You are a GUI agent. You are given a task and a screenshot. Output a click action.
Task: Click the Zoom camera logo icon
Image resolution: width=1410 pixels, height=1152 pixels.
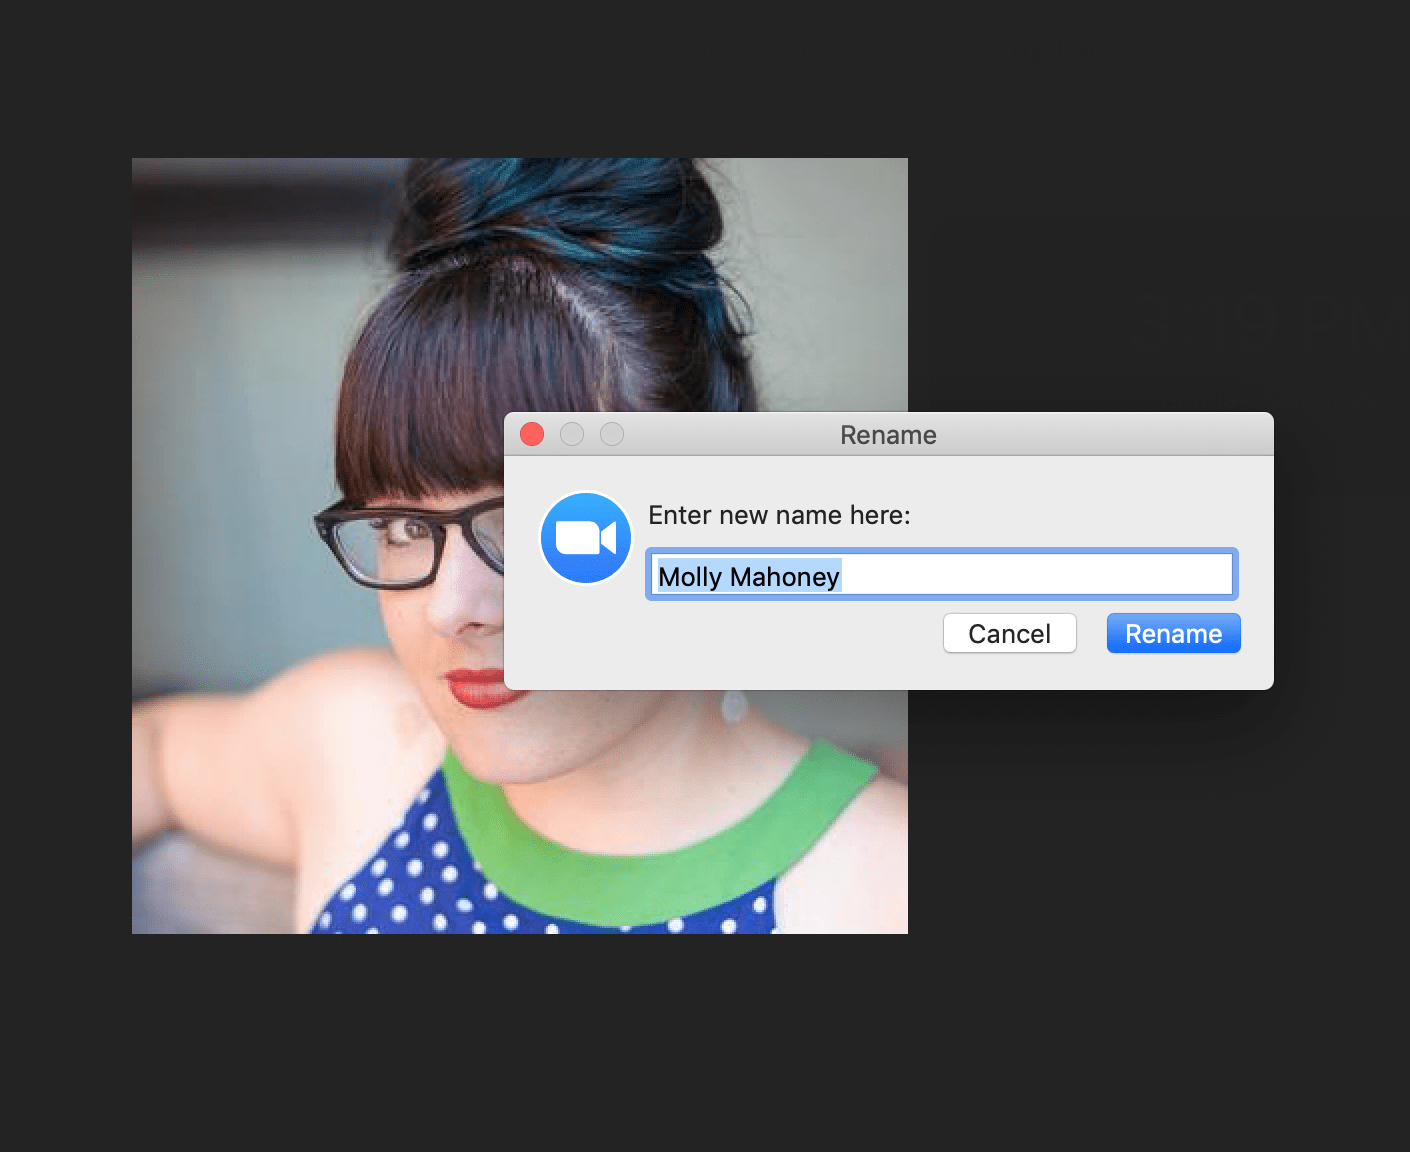(586, 538)
